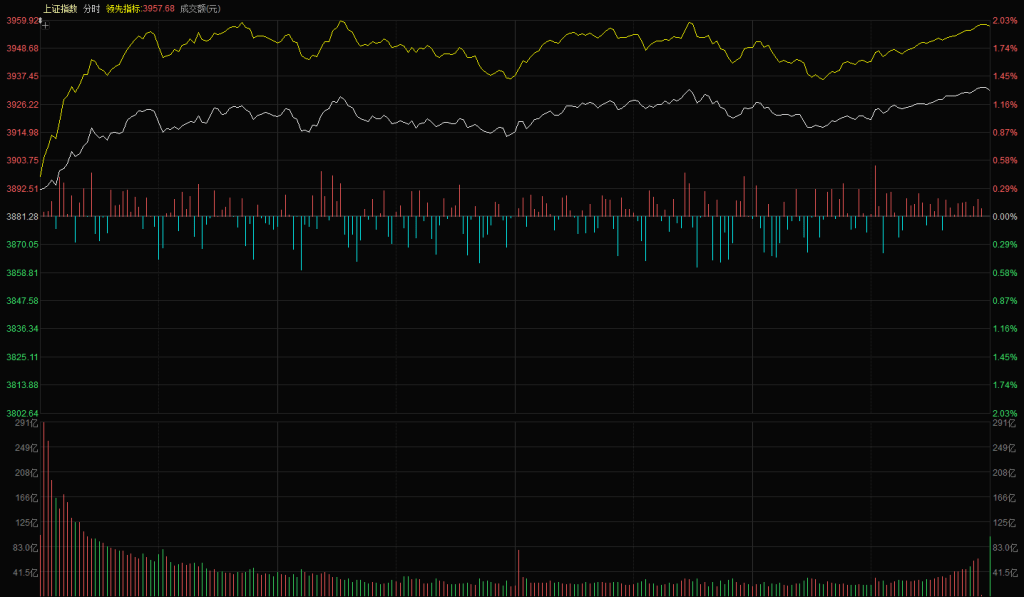1024x597 pixels.
Task: Click the 41.5亿 label on right volume axis
Action: click(x=1003, y=572)
